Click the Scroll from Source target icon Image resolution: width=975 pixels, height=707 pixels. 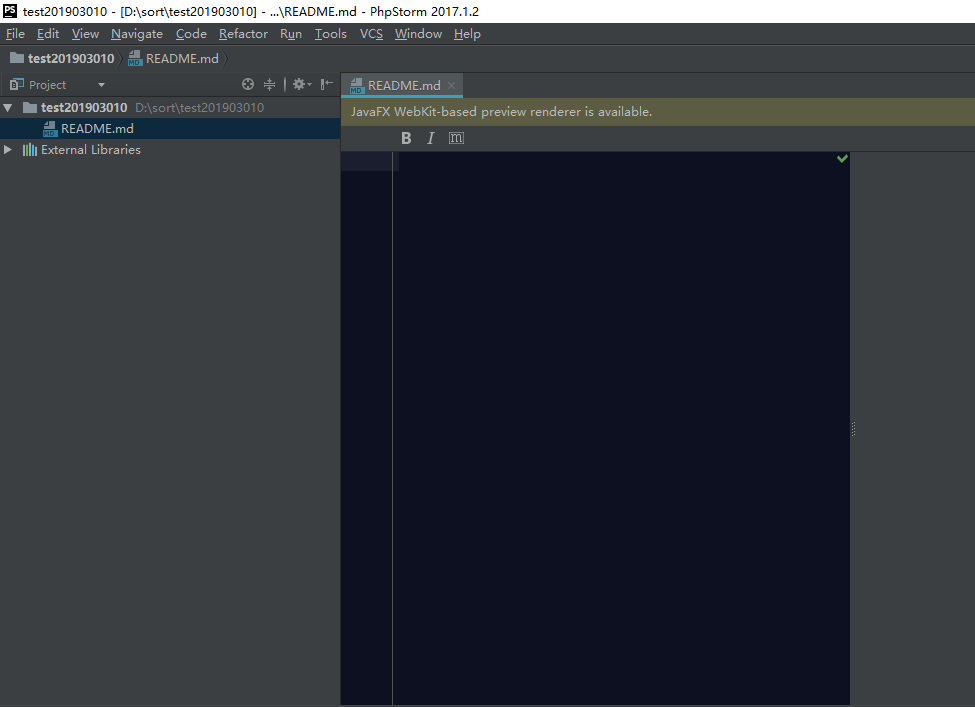247,84
